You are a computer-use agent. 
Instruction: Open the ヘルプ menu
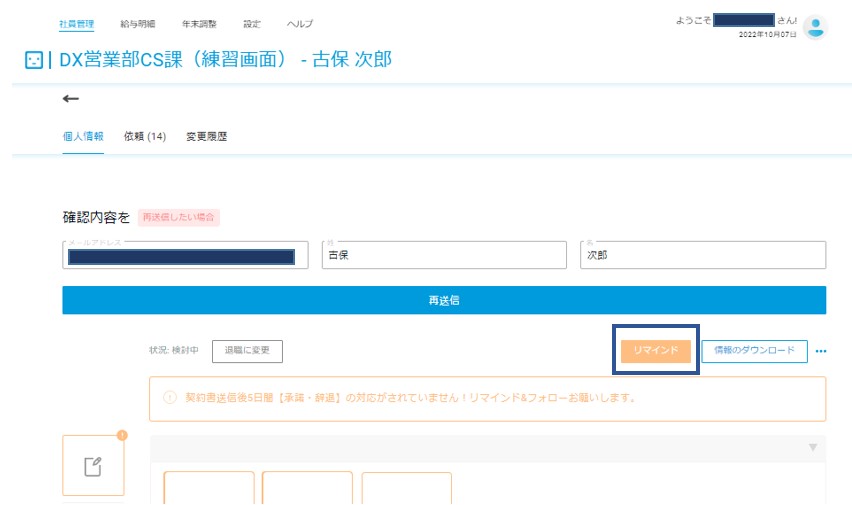point(299,24)
